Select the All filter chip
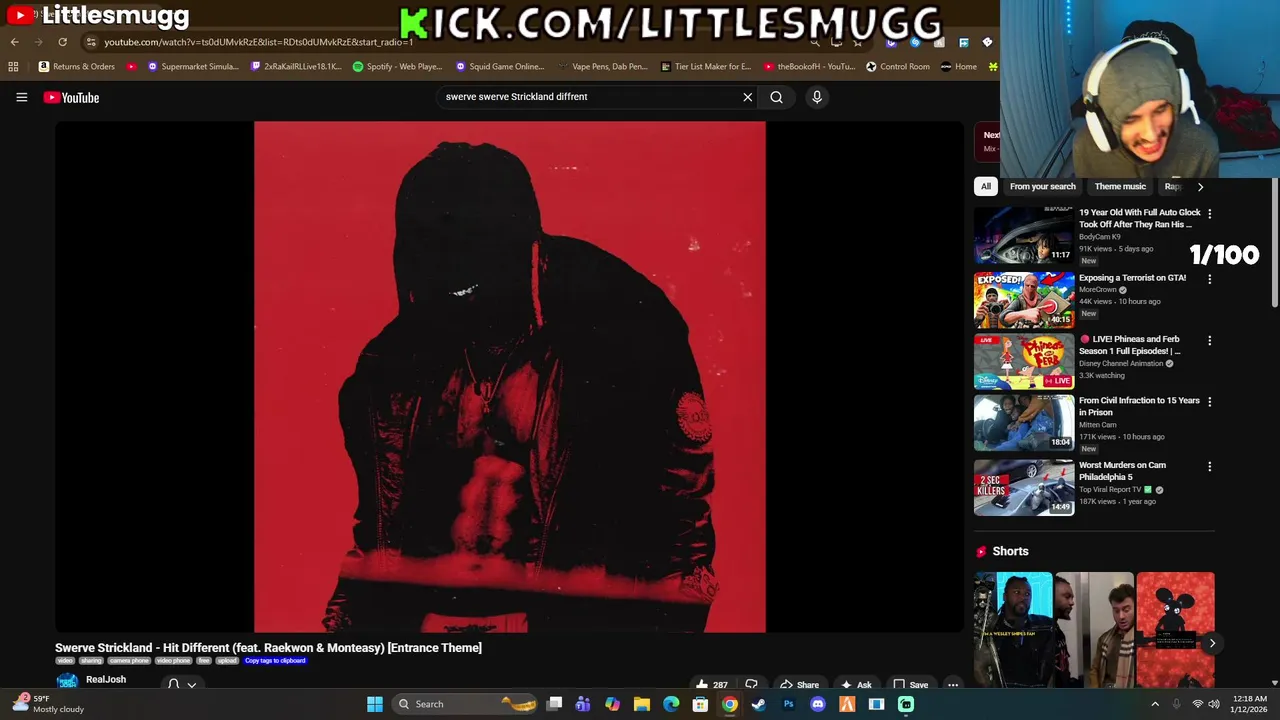This screenshot has width=1280, height=720. click(985, 186)
